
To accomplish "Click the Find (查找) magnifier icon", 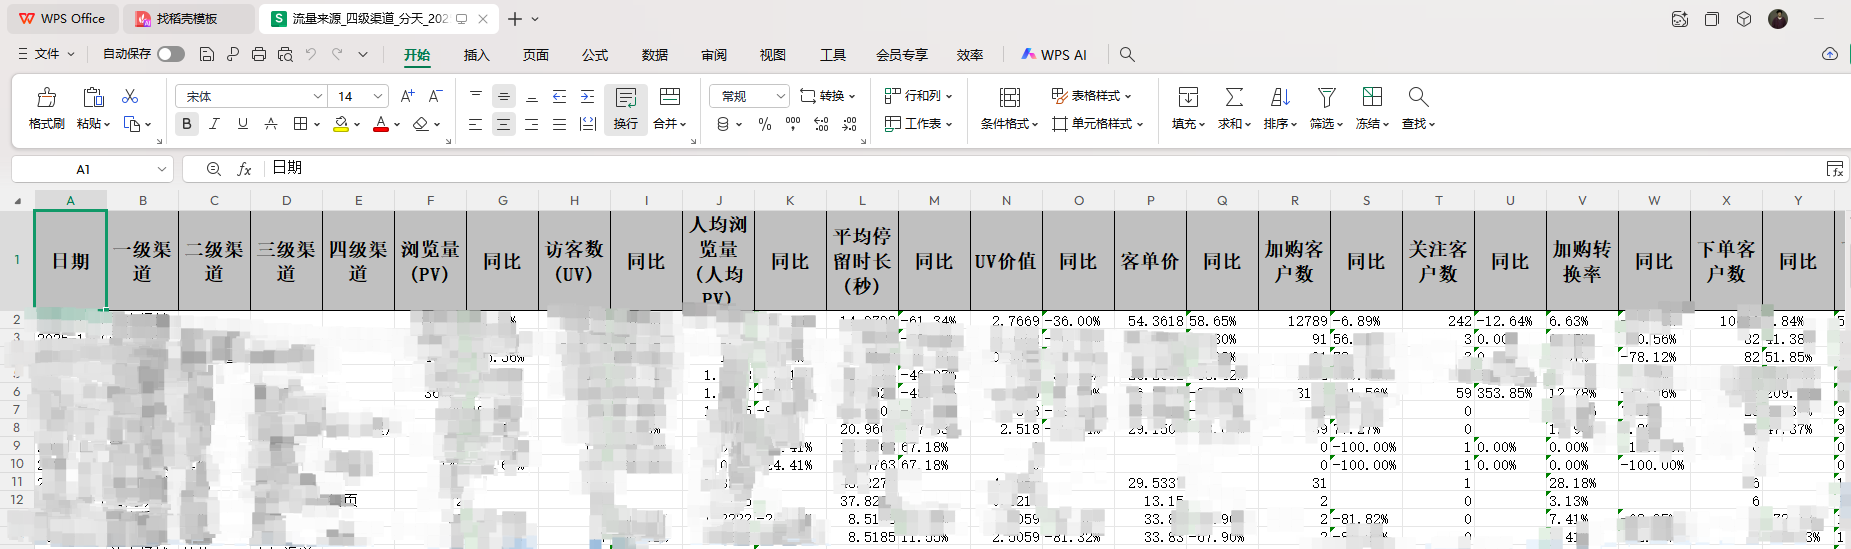I will (1418, 97).
